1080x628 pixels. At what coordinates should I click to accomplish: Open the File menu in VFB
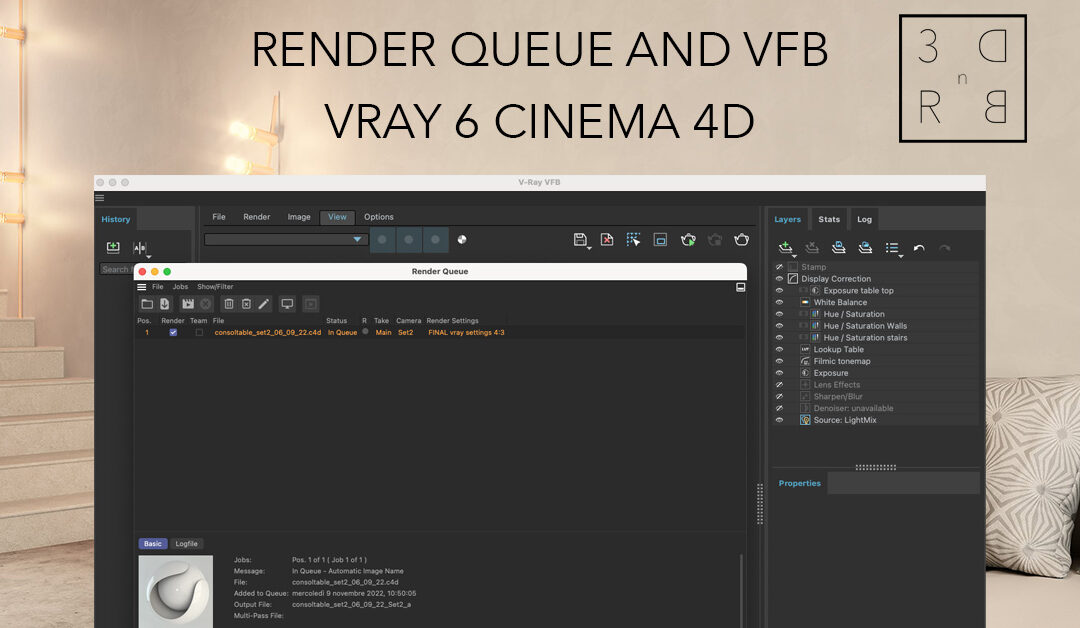click(x=219, y=217)
